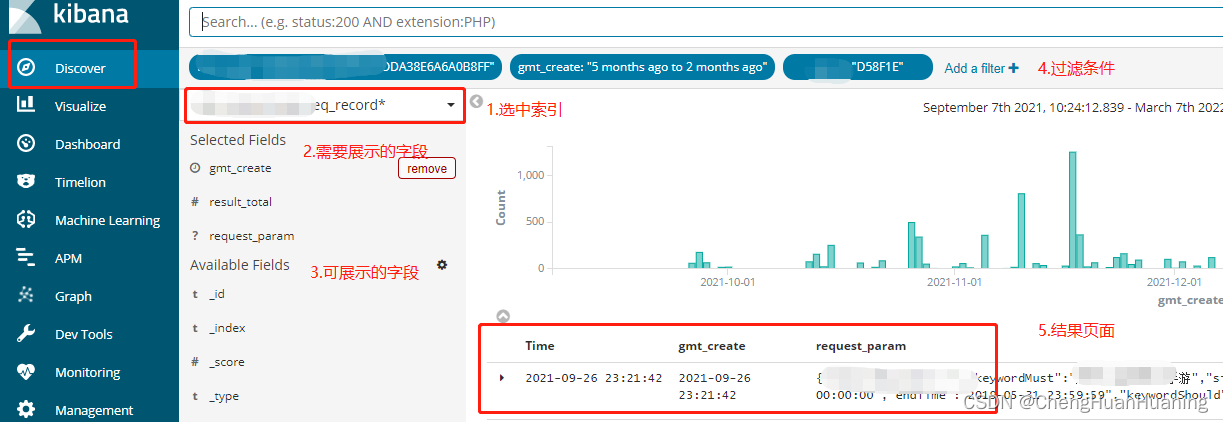Open the Discover section icon

point(26,68)
